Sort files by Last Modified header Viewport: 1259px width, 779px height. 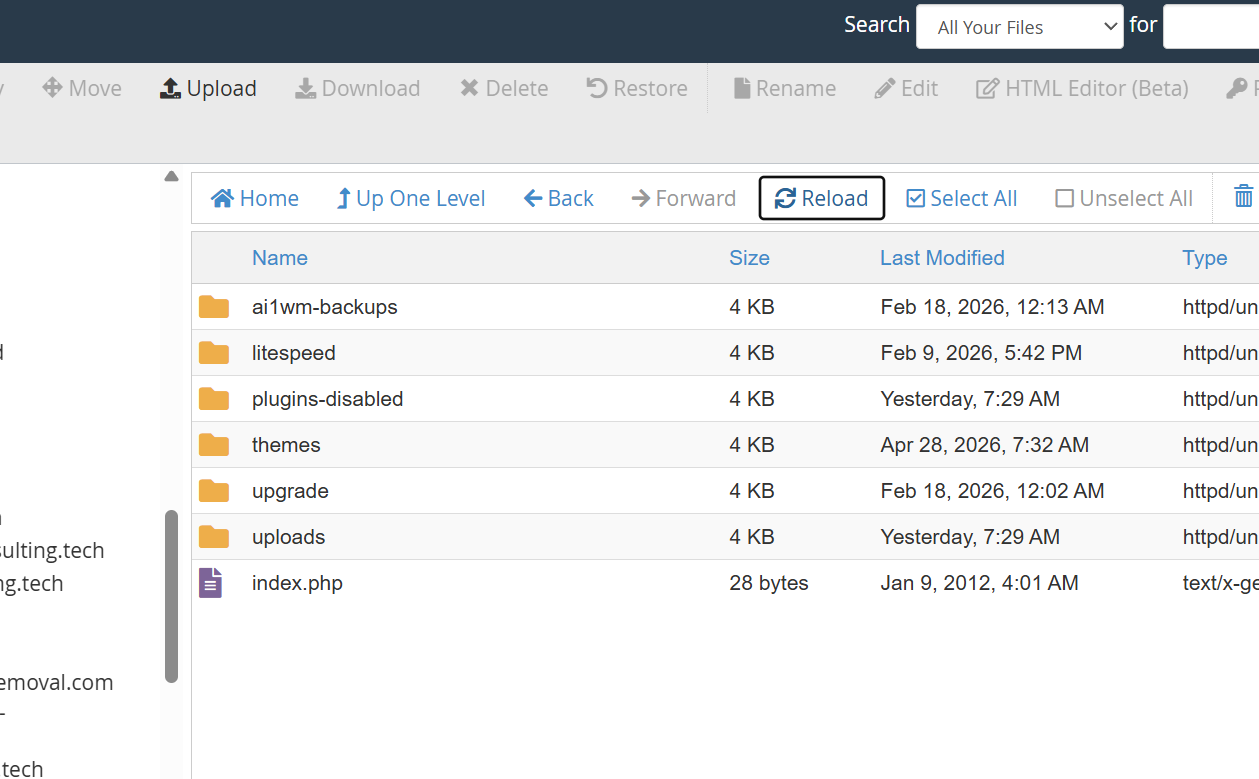[942, 258]
